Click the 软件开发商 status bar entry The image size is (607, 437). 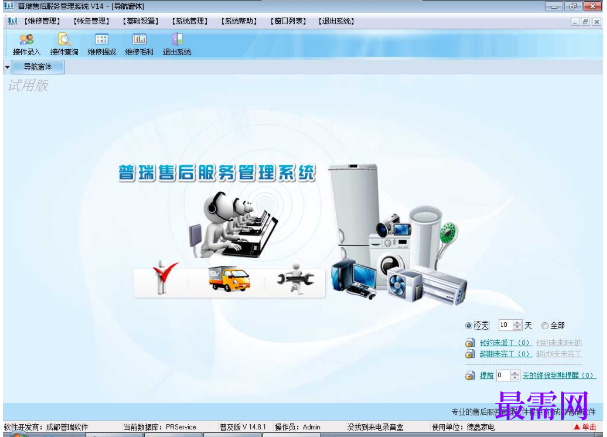[x=46, y=427]
